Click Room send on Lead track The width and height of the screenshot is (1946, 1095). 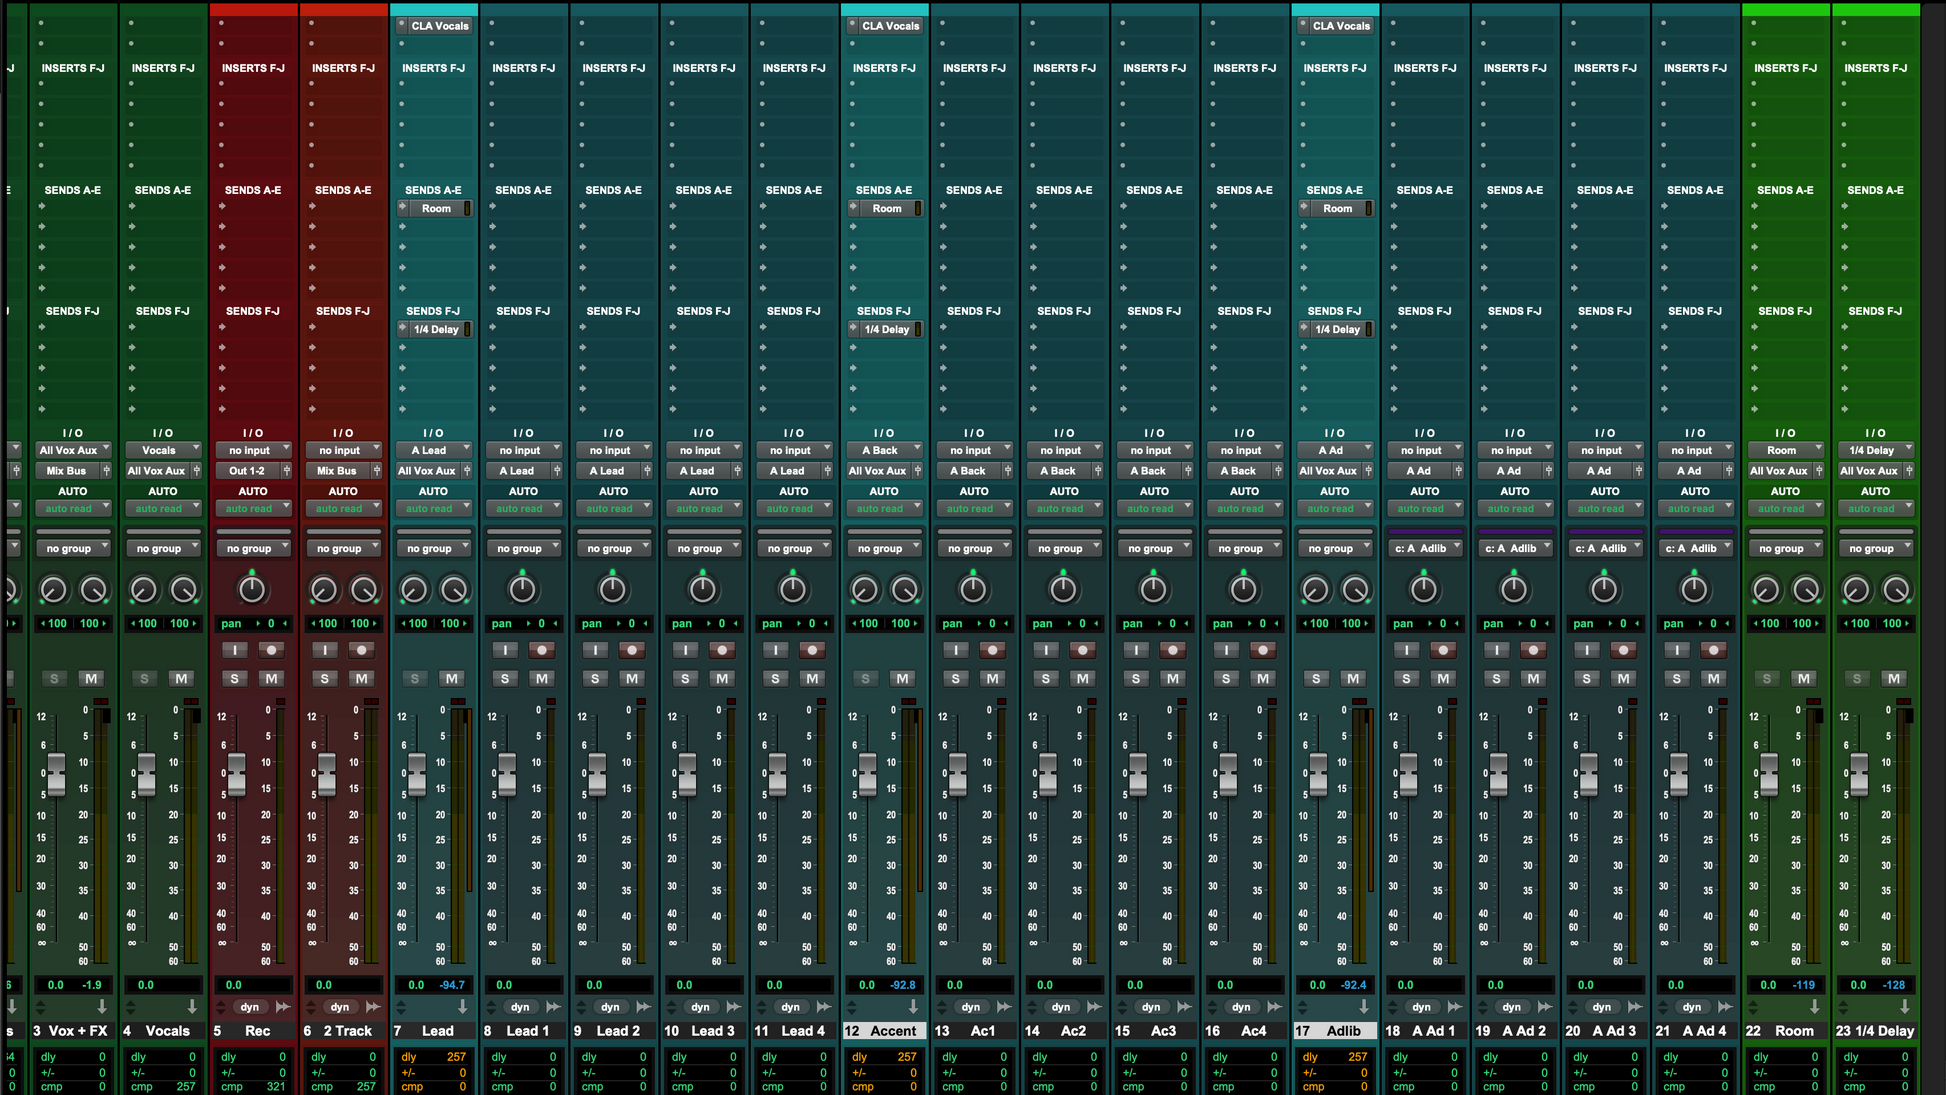tap(436, 209)
